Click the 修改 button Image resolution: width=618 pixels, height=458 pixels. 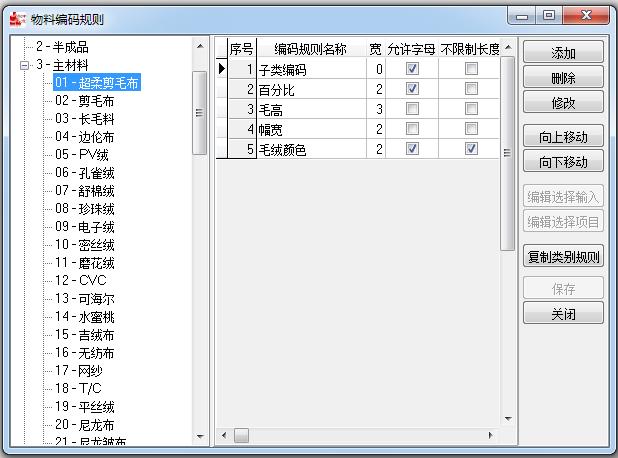coord(563,102)
